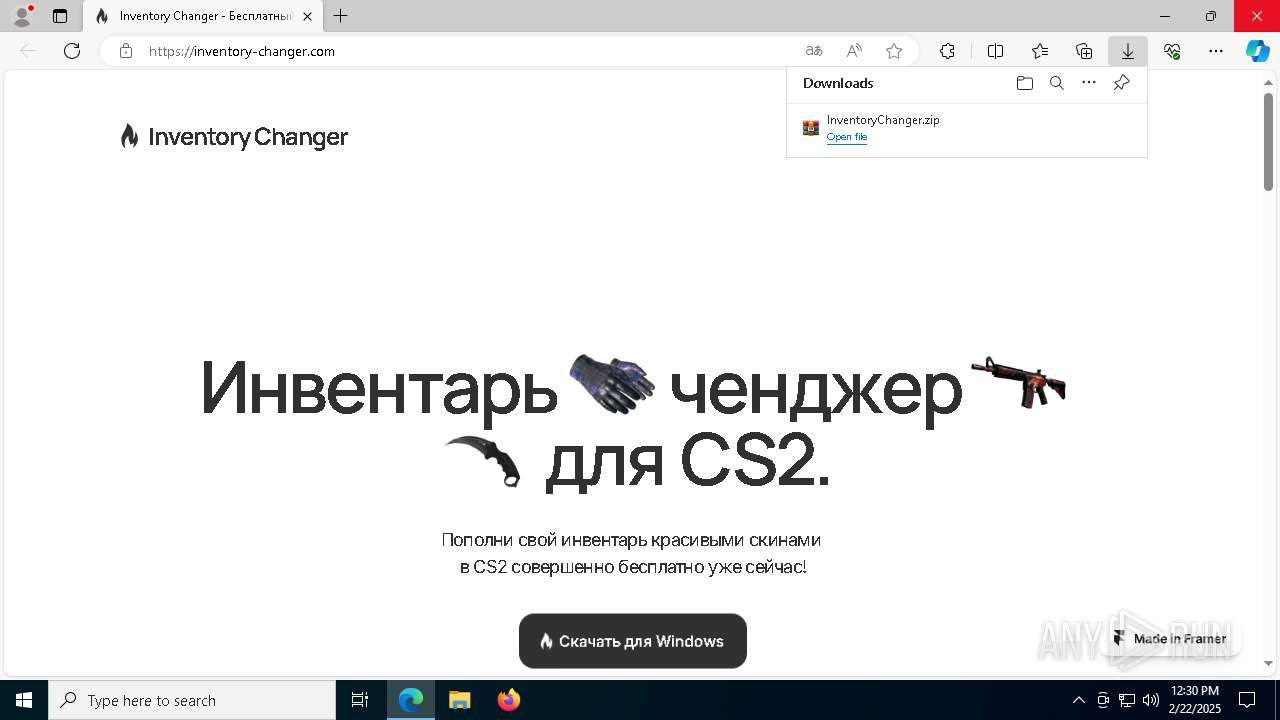Screen dimensions: 1280x720
Task: Open Browser essentials heart icon
Action: coord(1172,51)
